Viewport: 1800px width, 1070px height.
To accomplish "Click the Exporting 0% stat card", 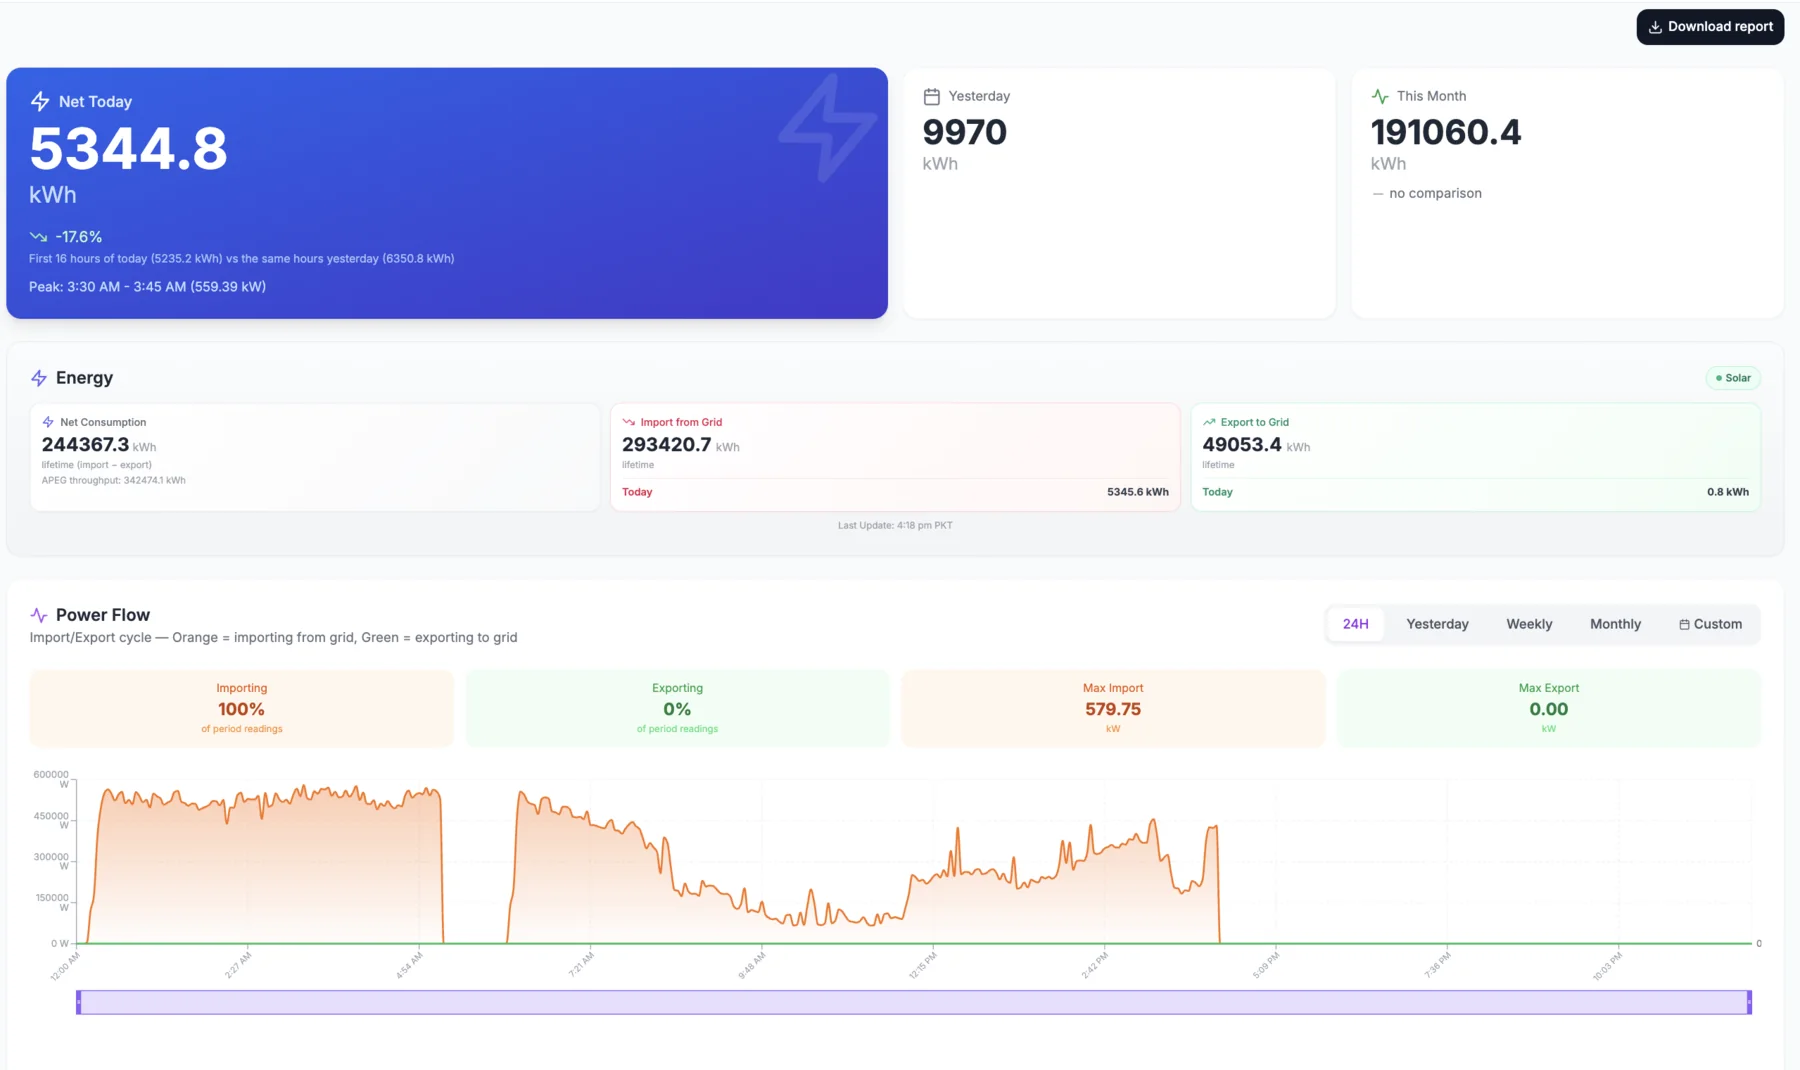I will 677,708.
